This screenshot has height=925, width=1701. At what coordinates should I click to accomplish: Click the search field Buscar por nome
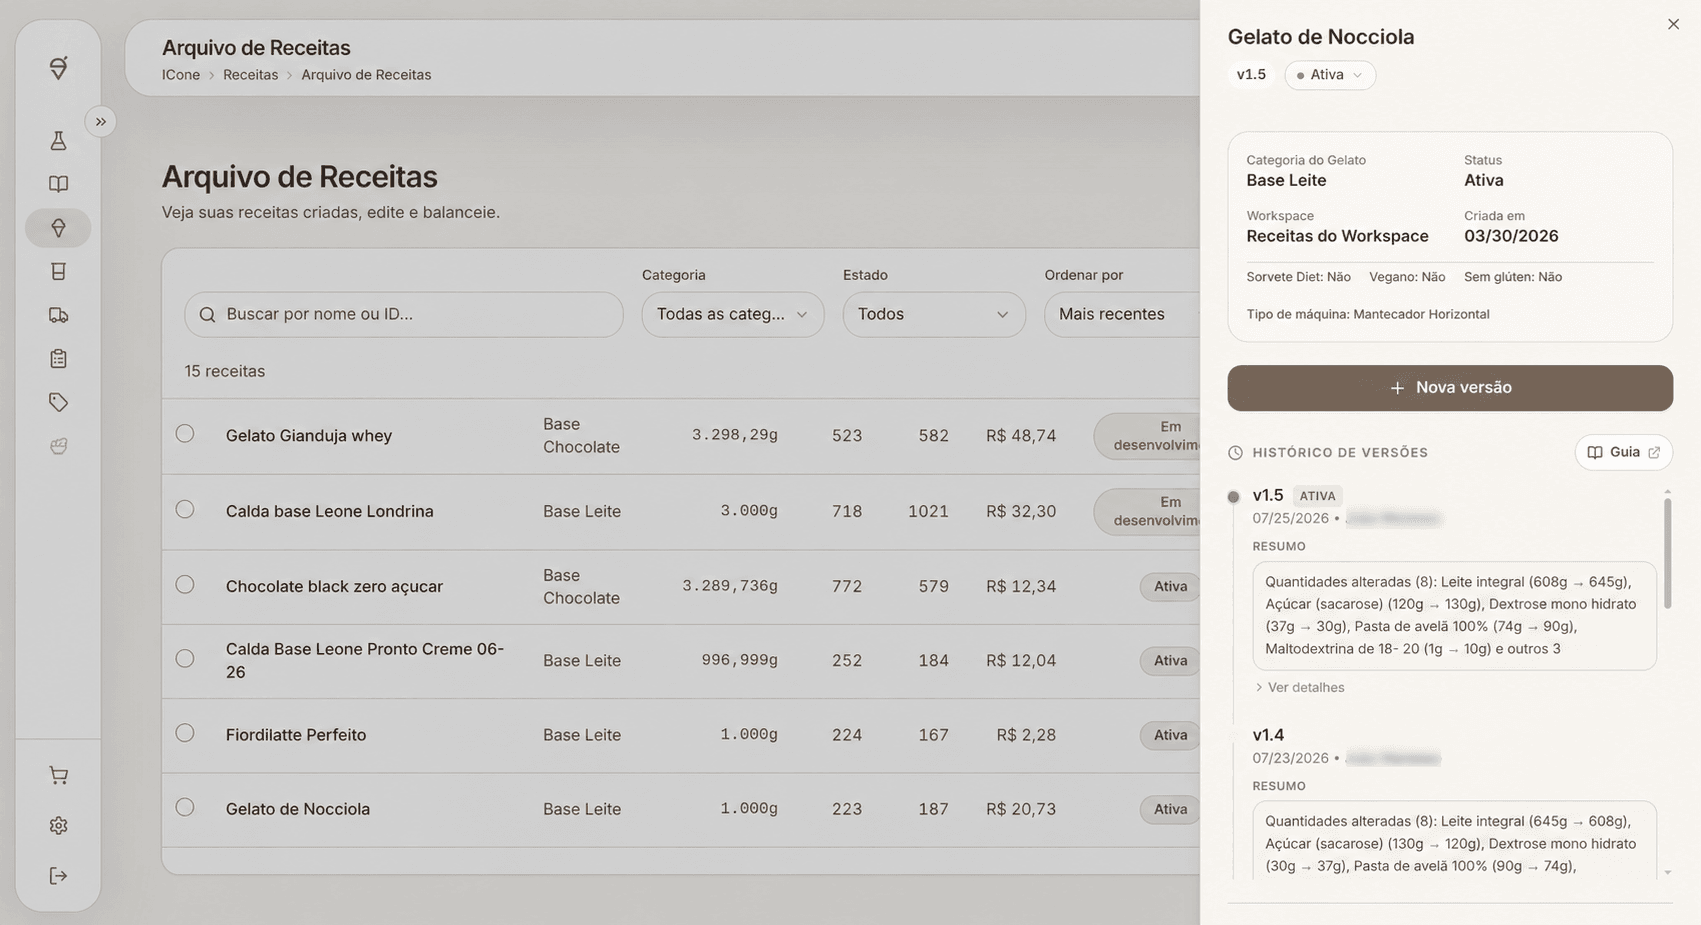click(x=404, y=314)
